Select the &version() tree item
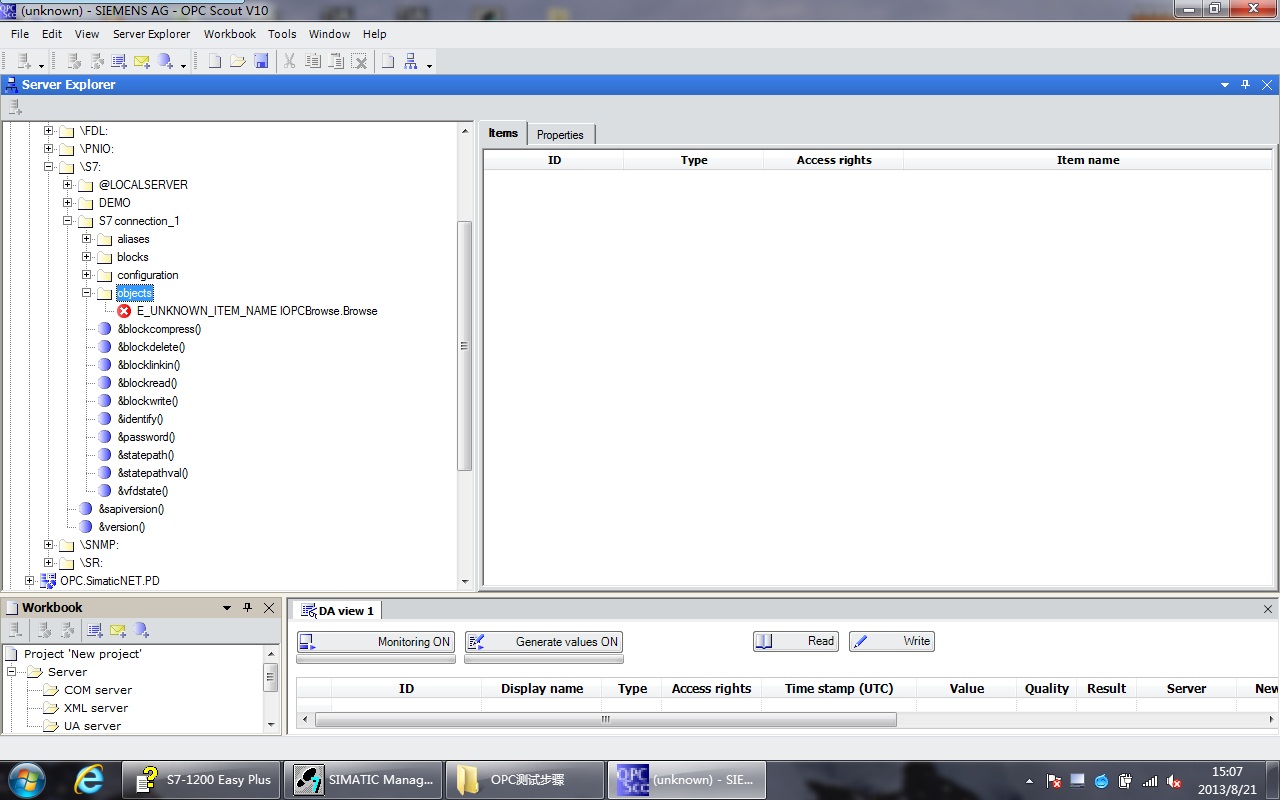This screenshot has height=800, width=1280. point(121,527)
